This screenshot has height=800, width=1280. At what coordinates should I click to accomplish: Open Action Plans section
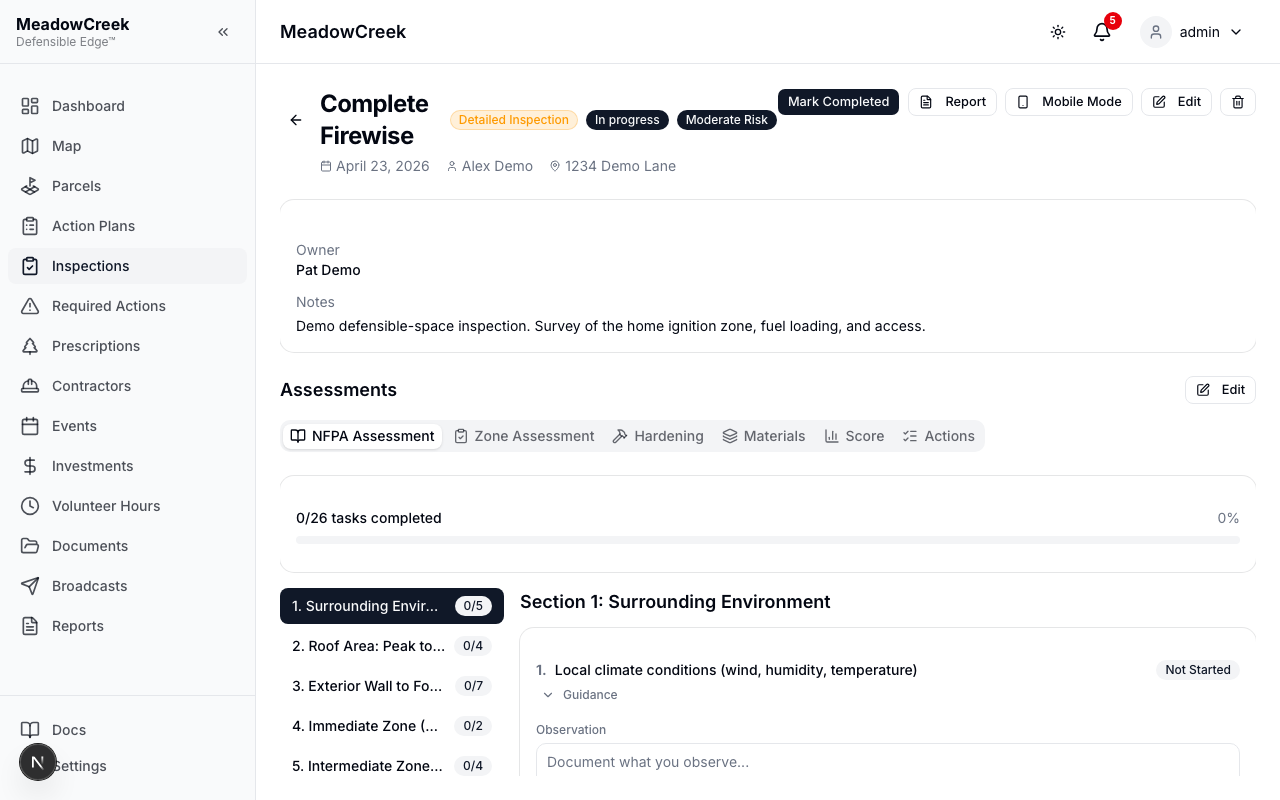tap(127, 226)
